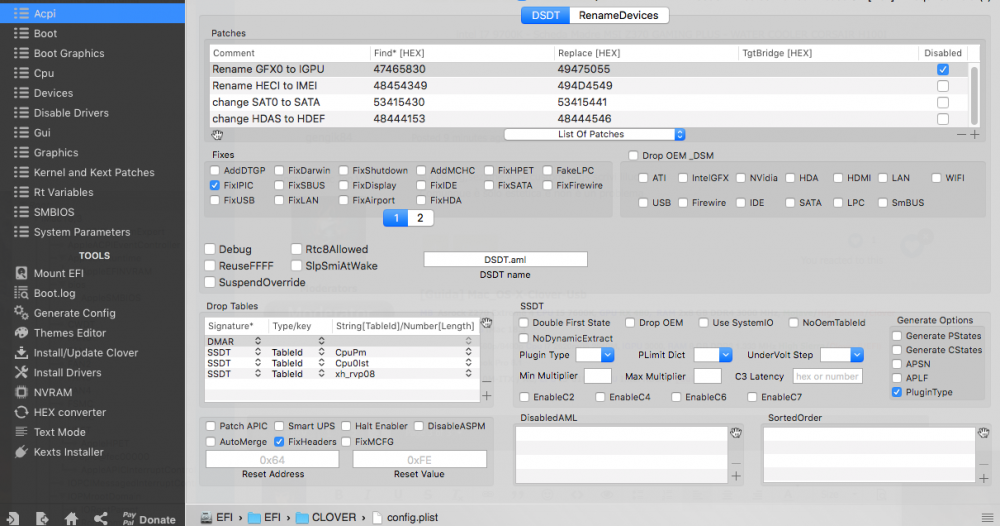Screen dimensions: 1000x526
Task: Click the hand icon in DisabledAML
Action: (736, 433)
